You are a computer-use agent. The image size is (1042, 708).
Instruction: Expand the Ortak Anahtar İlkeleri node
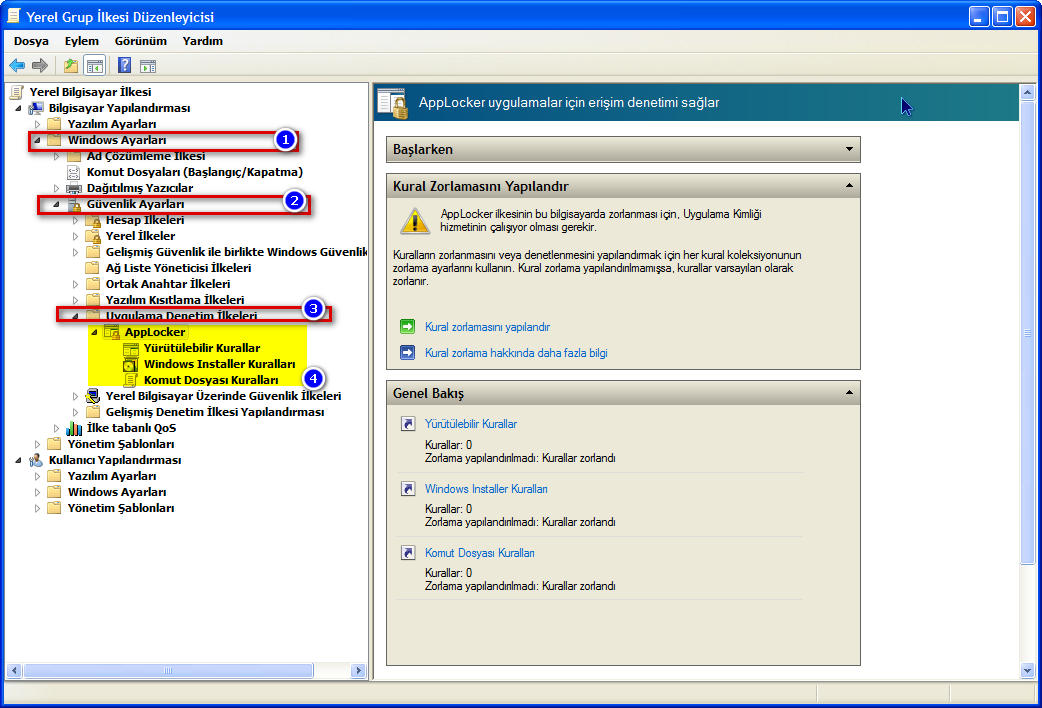coord(75,284)
